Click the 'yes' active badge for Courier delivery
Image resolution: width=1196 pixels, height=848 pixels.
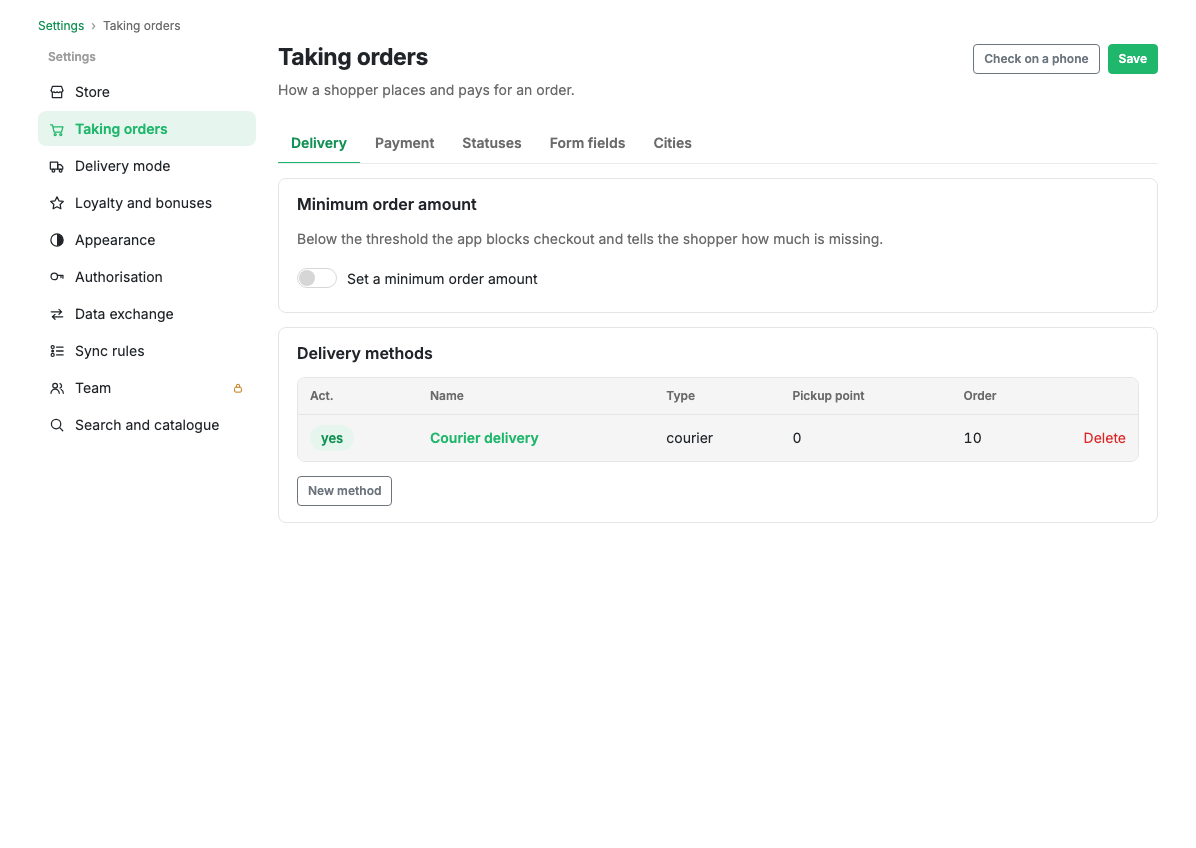pyautogui.click(x=332, y=438)
